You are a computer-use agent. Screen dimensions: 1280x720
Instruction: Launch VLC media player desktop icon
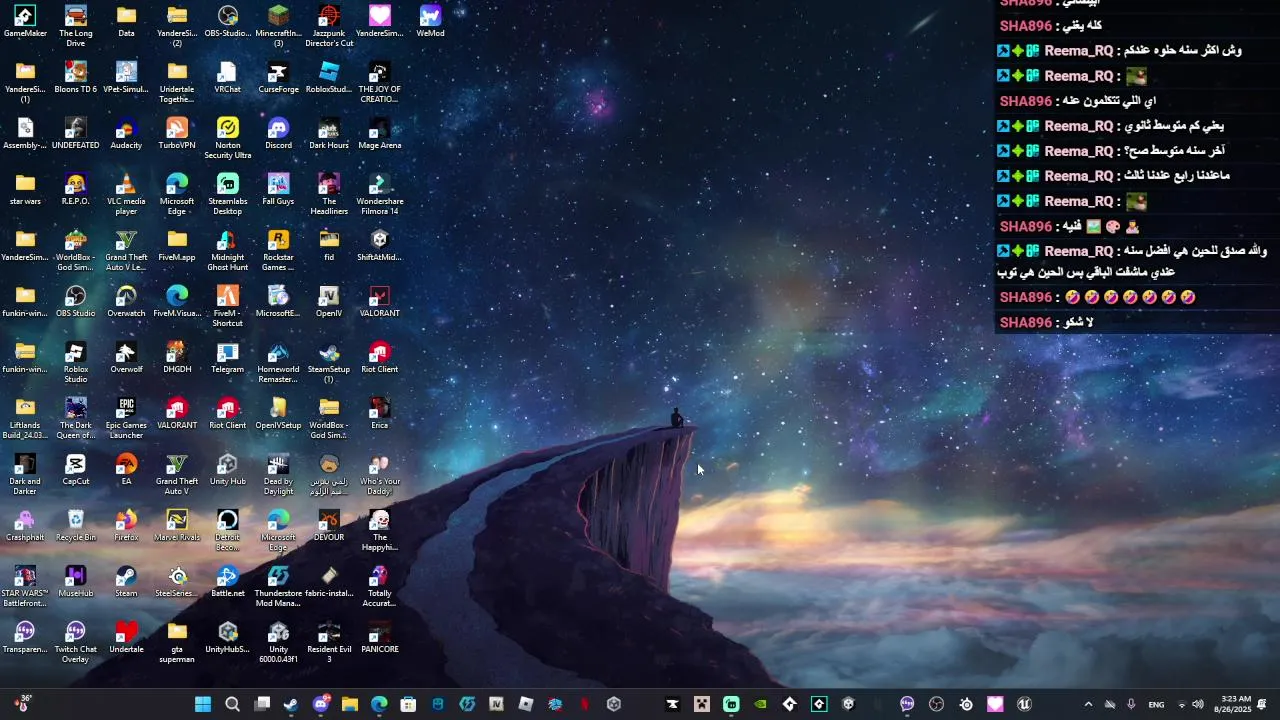click(x=126, y=195)
